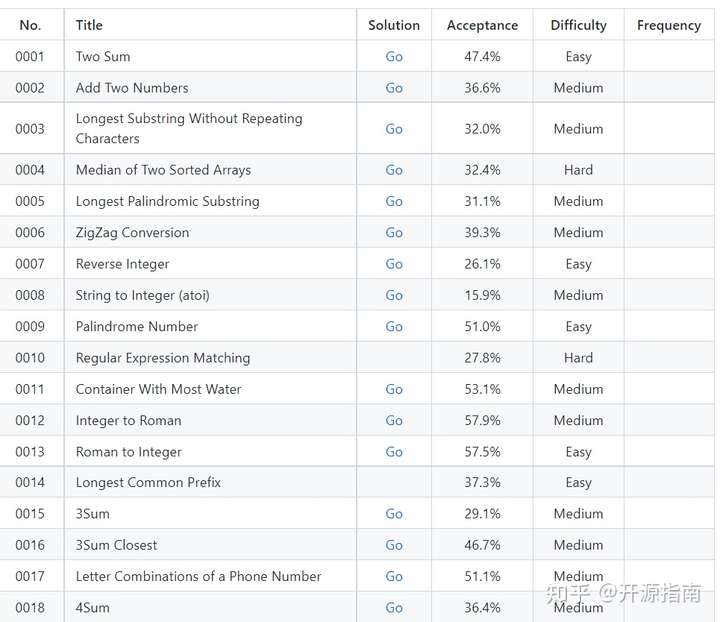Click Go link for Container With Most Water
Image resolution: width=720 pixels, height=622 pixels.
click(394, 389)
